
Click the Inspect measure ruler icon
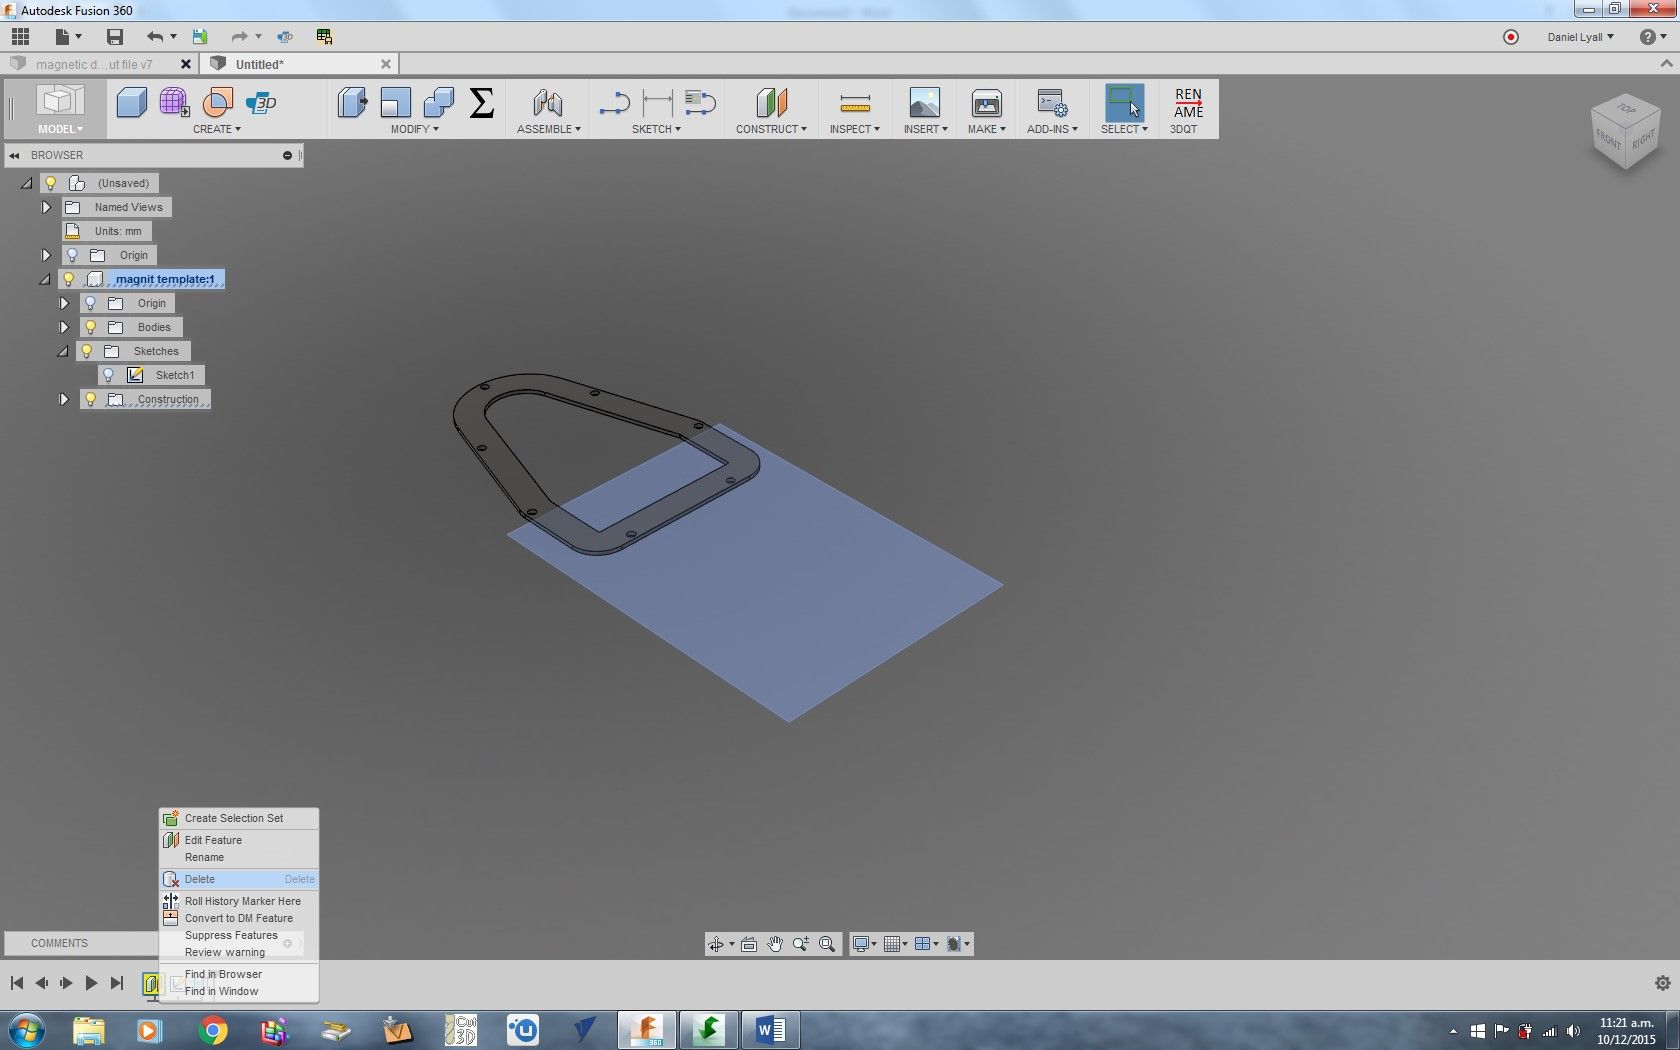pyautogui.click(x=855, y=102)
